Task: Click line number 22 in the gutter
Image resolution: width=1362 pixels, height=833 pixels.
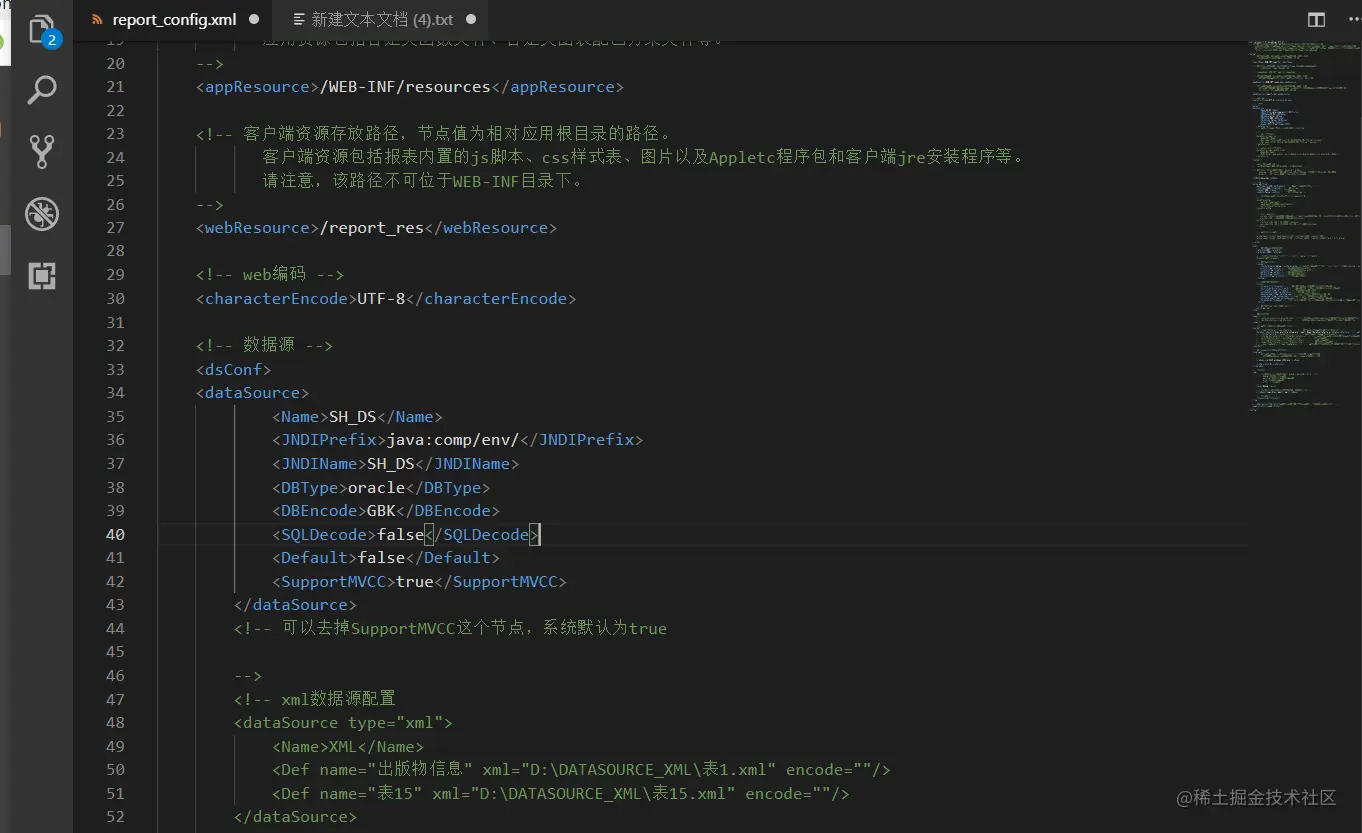Action: 115,110
